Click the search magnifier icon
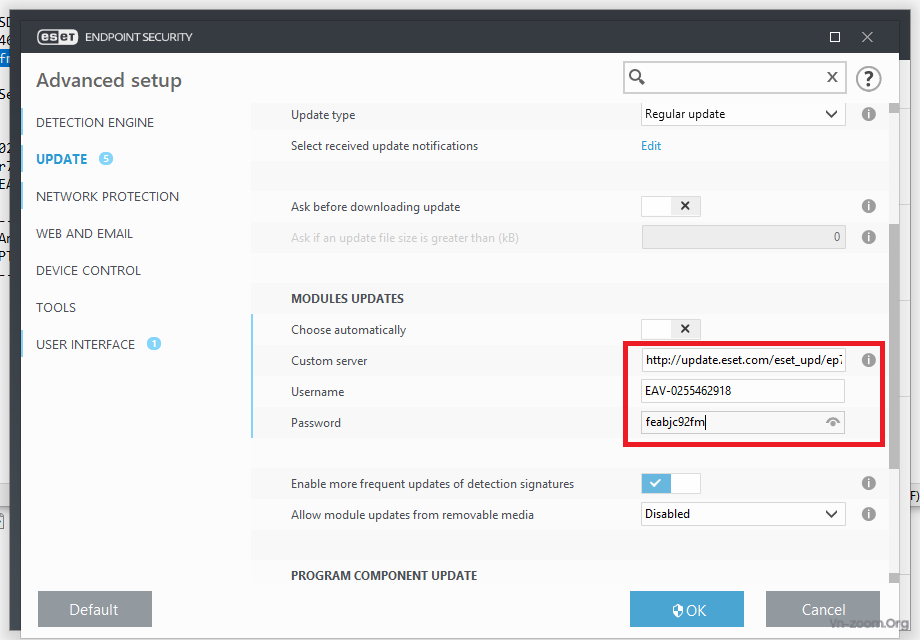Viewport: 920px width, 640px height. tap(637, 77)
